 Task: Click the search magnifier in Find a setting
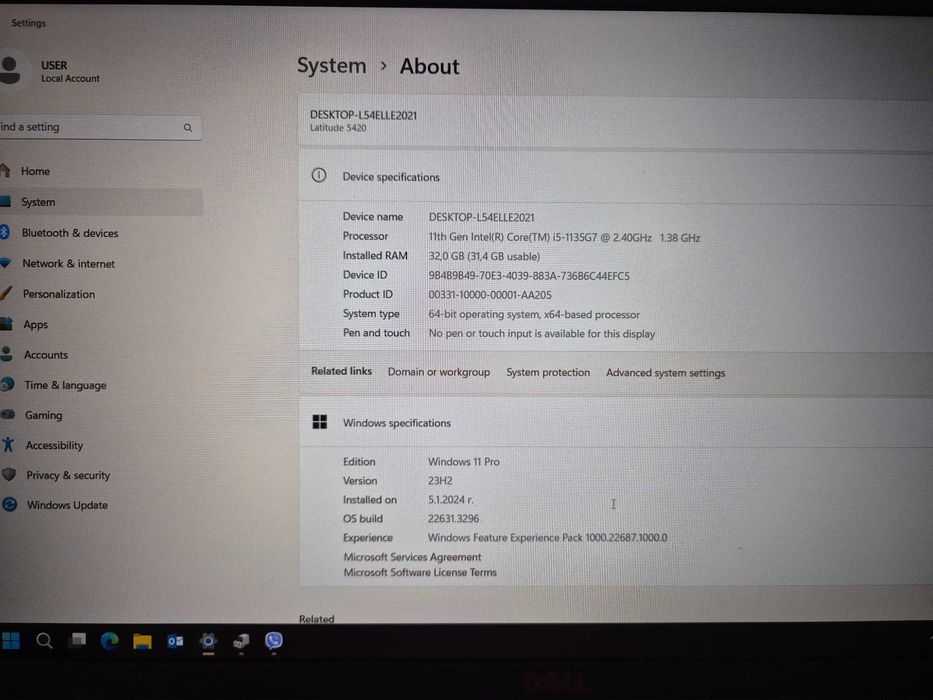click(x=188, y=127)
